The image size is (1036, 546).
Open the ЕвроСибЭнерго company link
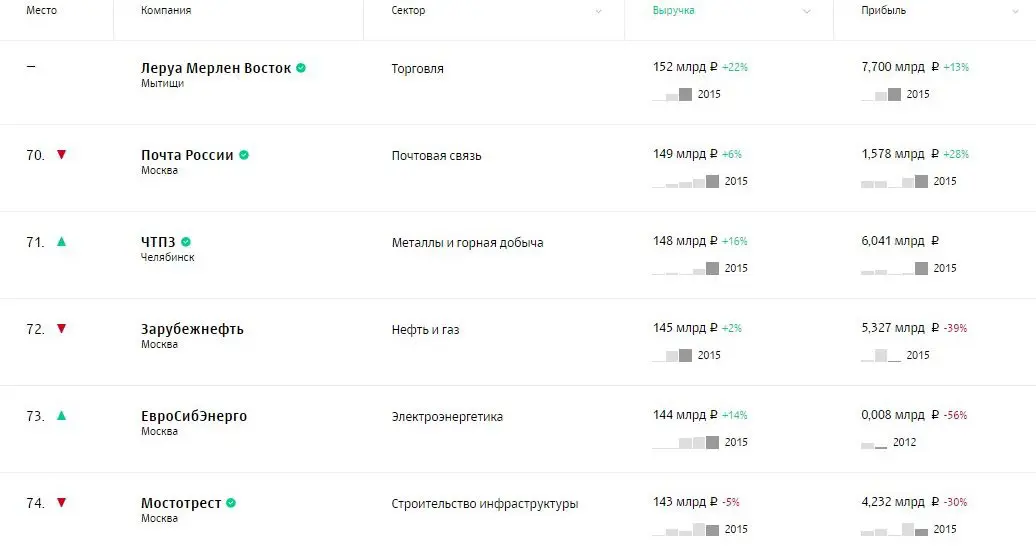pyautogui.click(x=194, y=416)
